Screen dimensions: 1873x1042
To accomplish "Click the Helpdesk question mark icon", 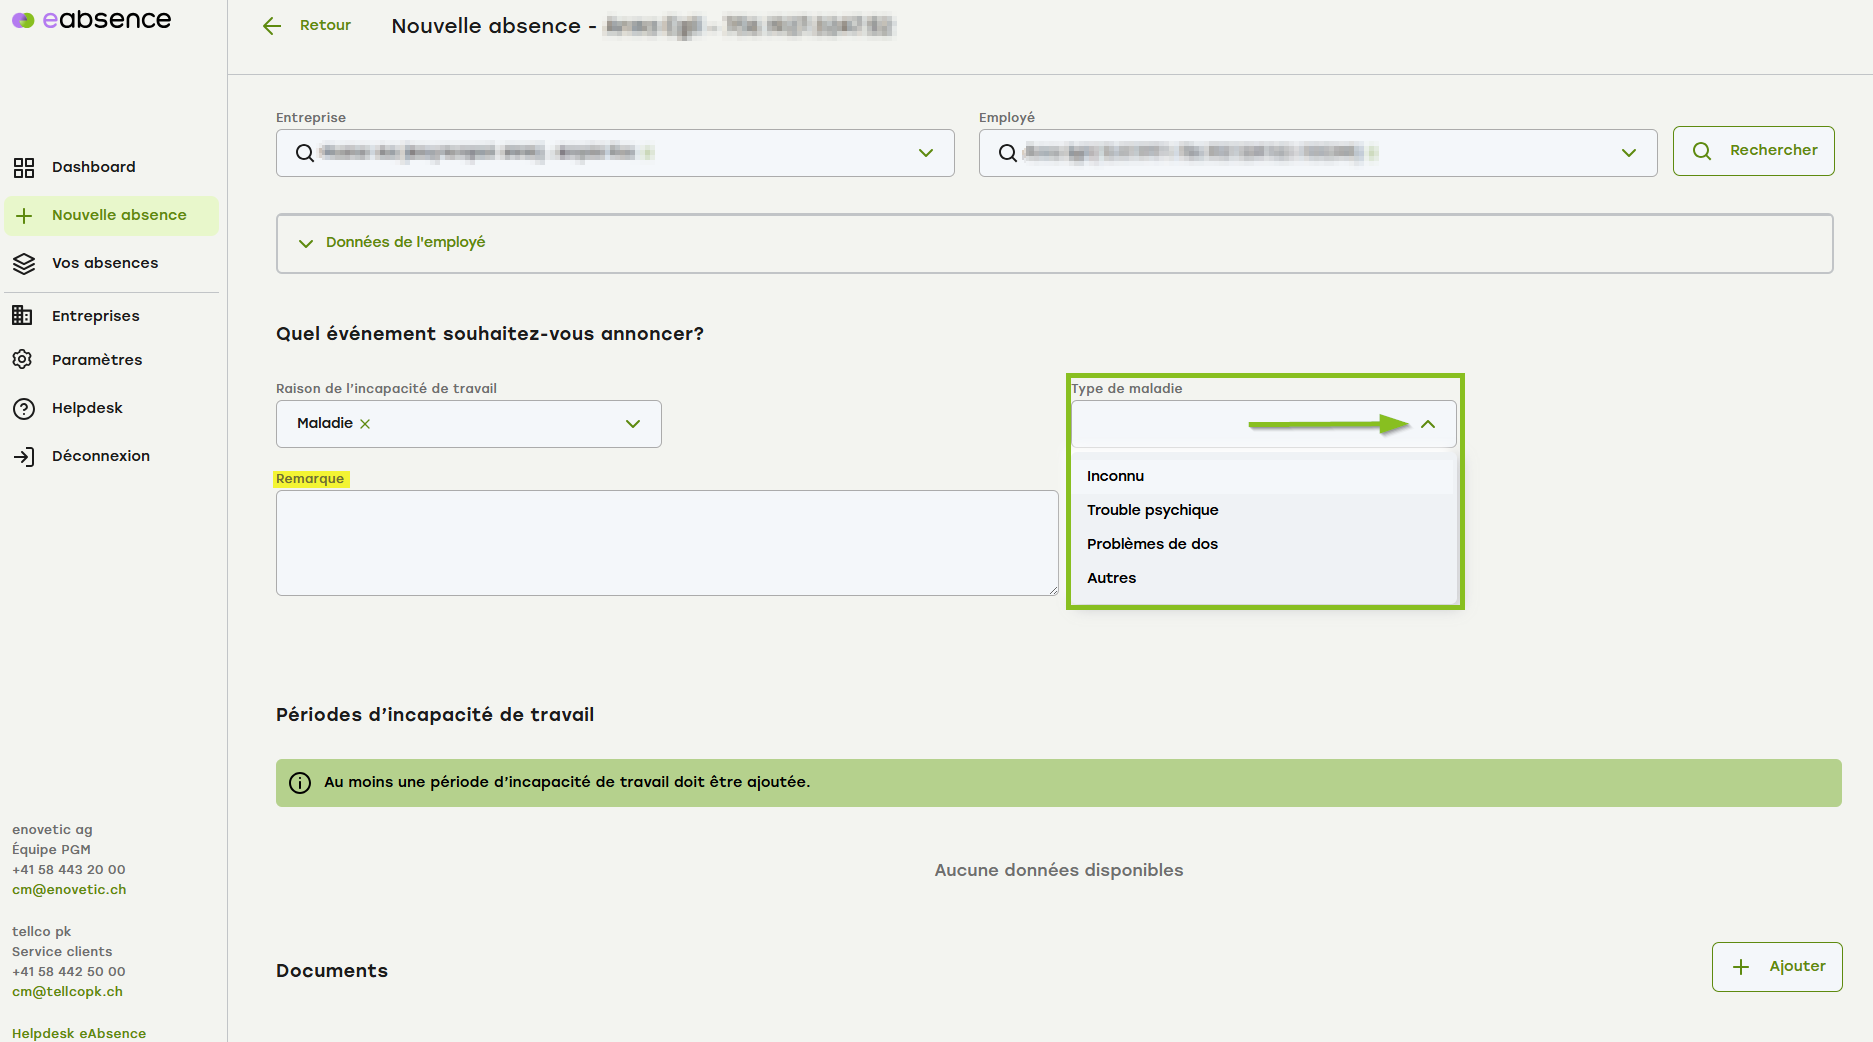I will coord(24,408).
